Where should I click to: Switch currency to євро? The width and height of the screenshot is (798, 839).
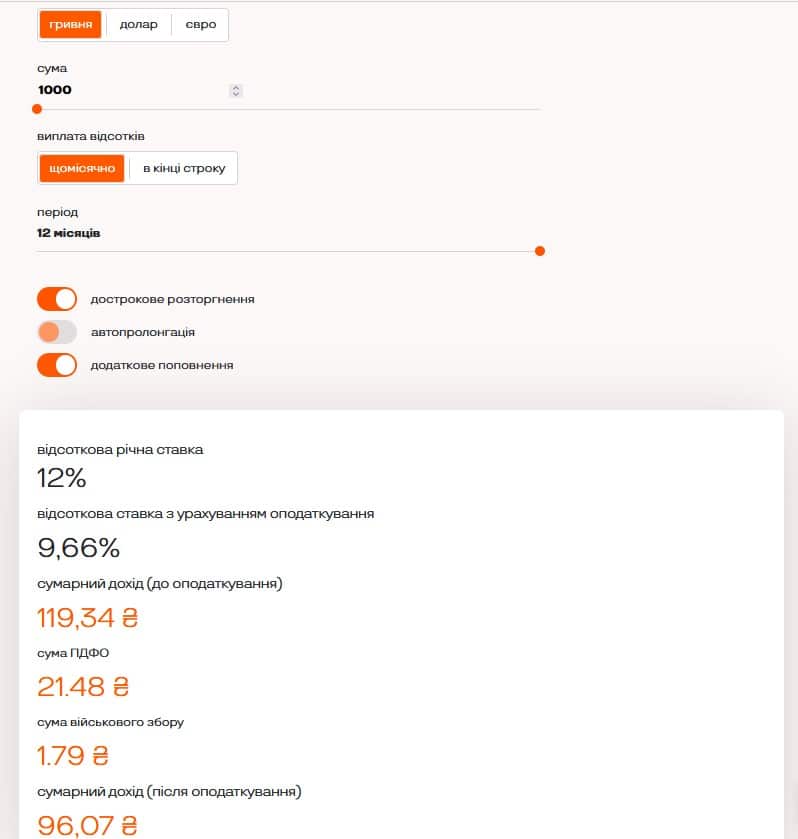click(200, 25)
